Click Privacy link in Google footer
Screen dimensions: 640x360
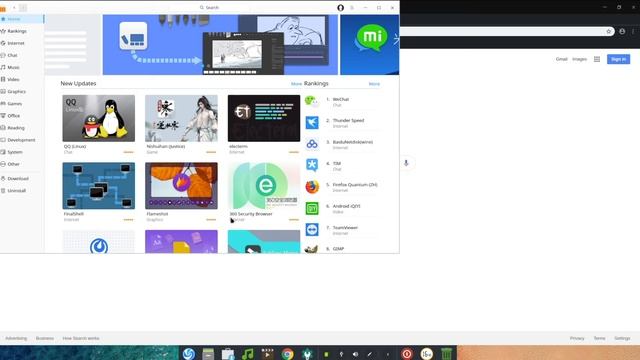[577, 338]
